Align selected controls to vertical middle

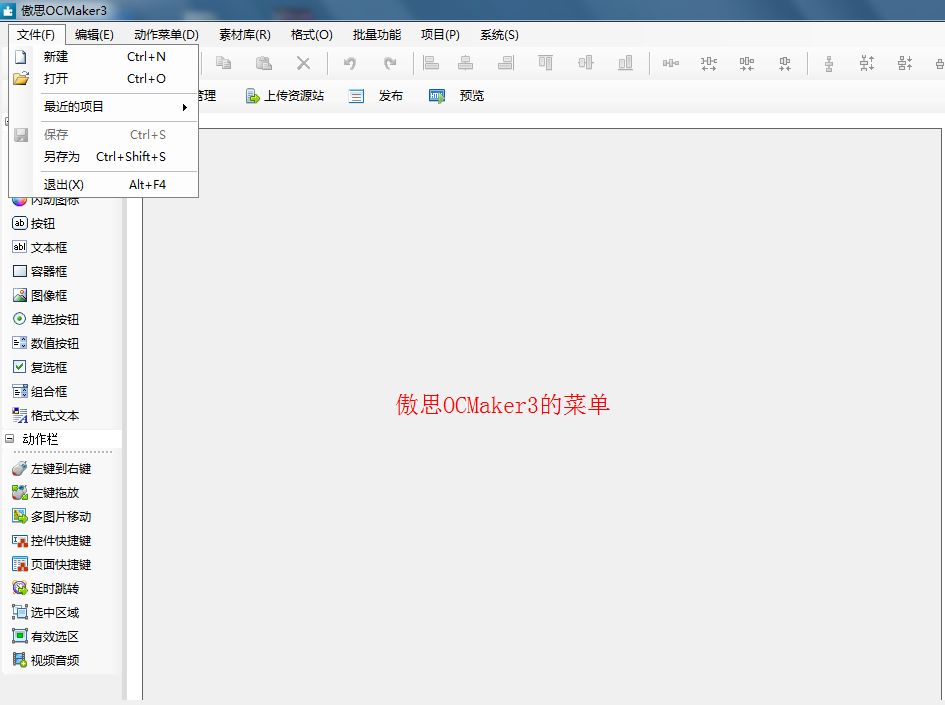pos(585,63)
